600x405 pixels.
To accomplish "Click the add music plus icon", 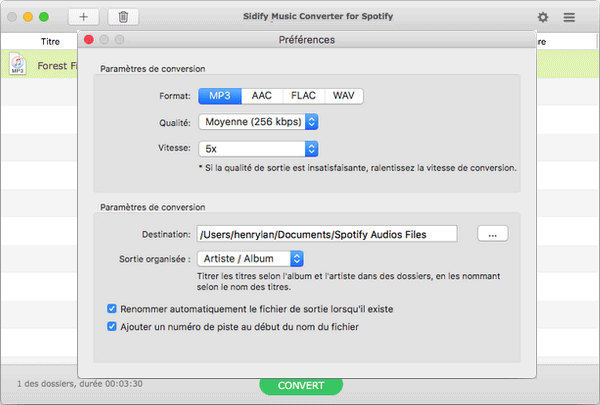I will click(83, 17).
